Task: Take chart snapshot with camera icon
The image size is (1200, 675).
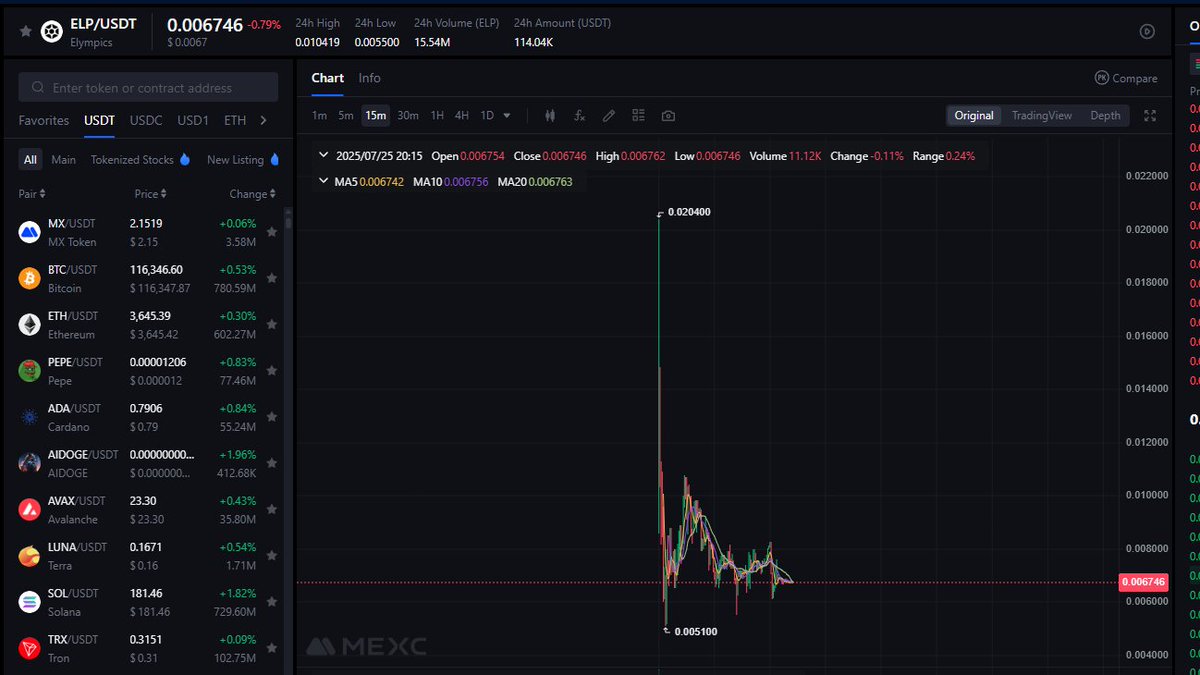Action: (668, 115)
